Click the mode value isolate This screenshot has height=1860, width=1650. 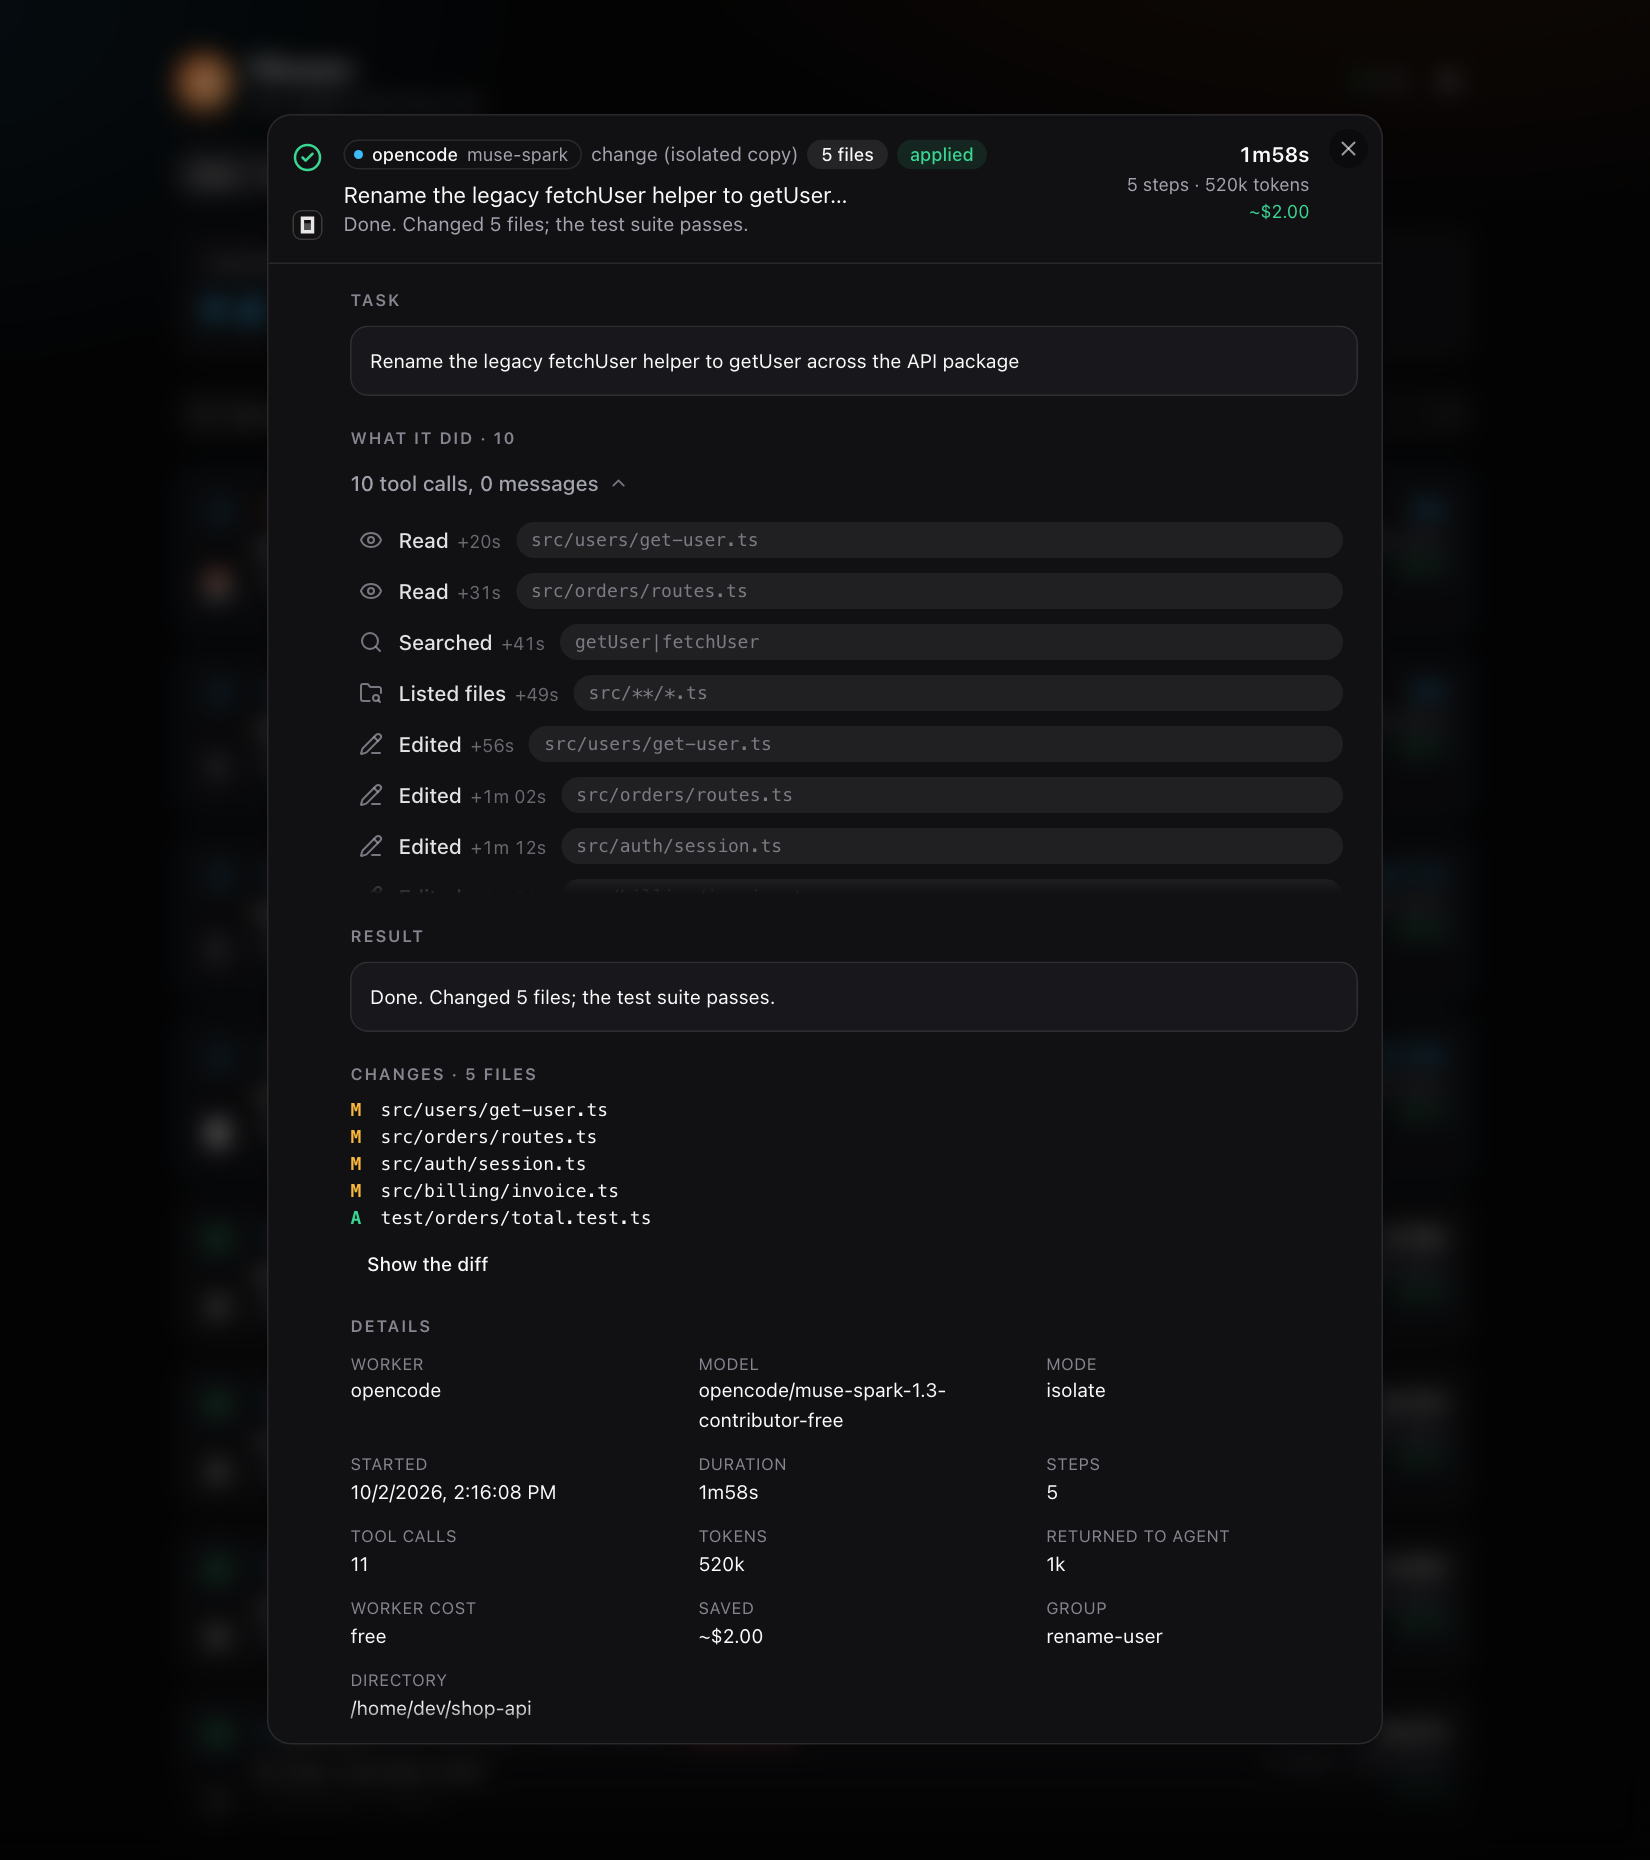(x=1075, y=1390)
